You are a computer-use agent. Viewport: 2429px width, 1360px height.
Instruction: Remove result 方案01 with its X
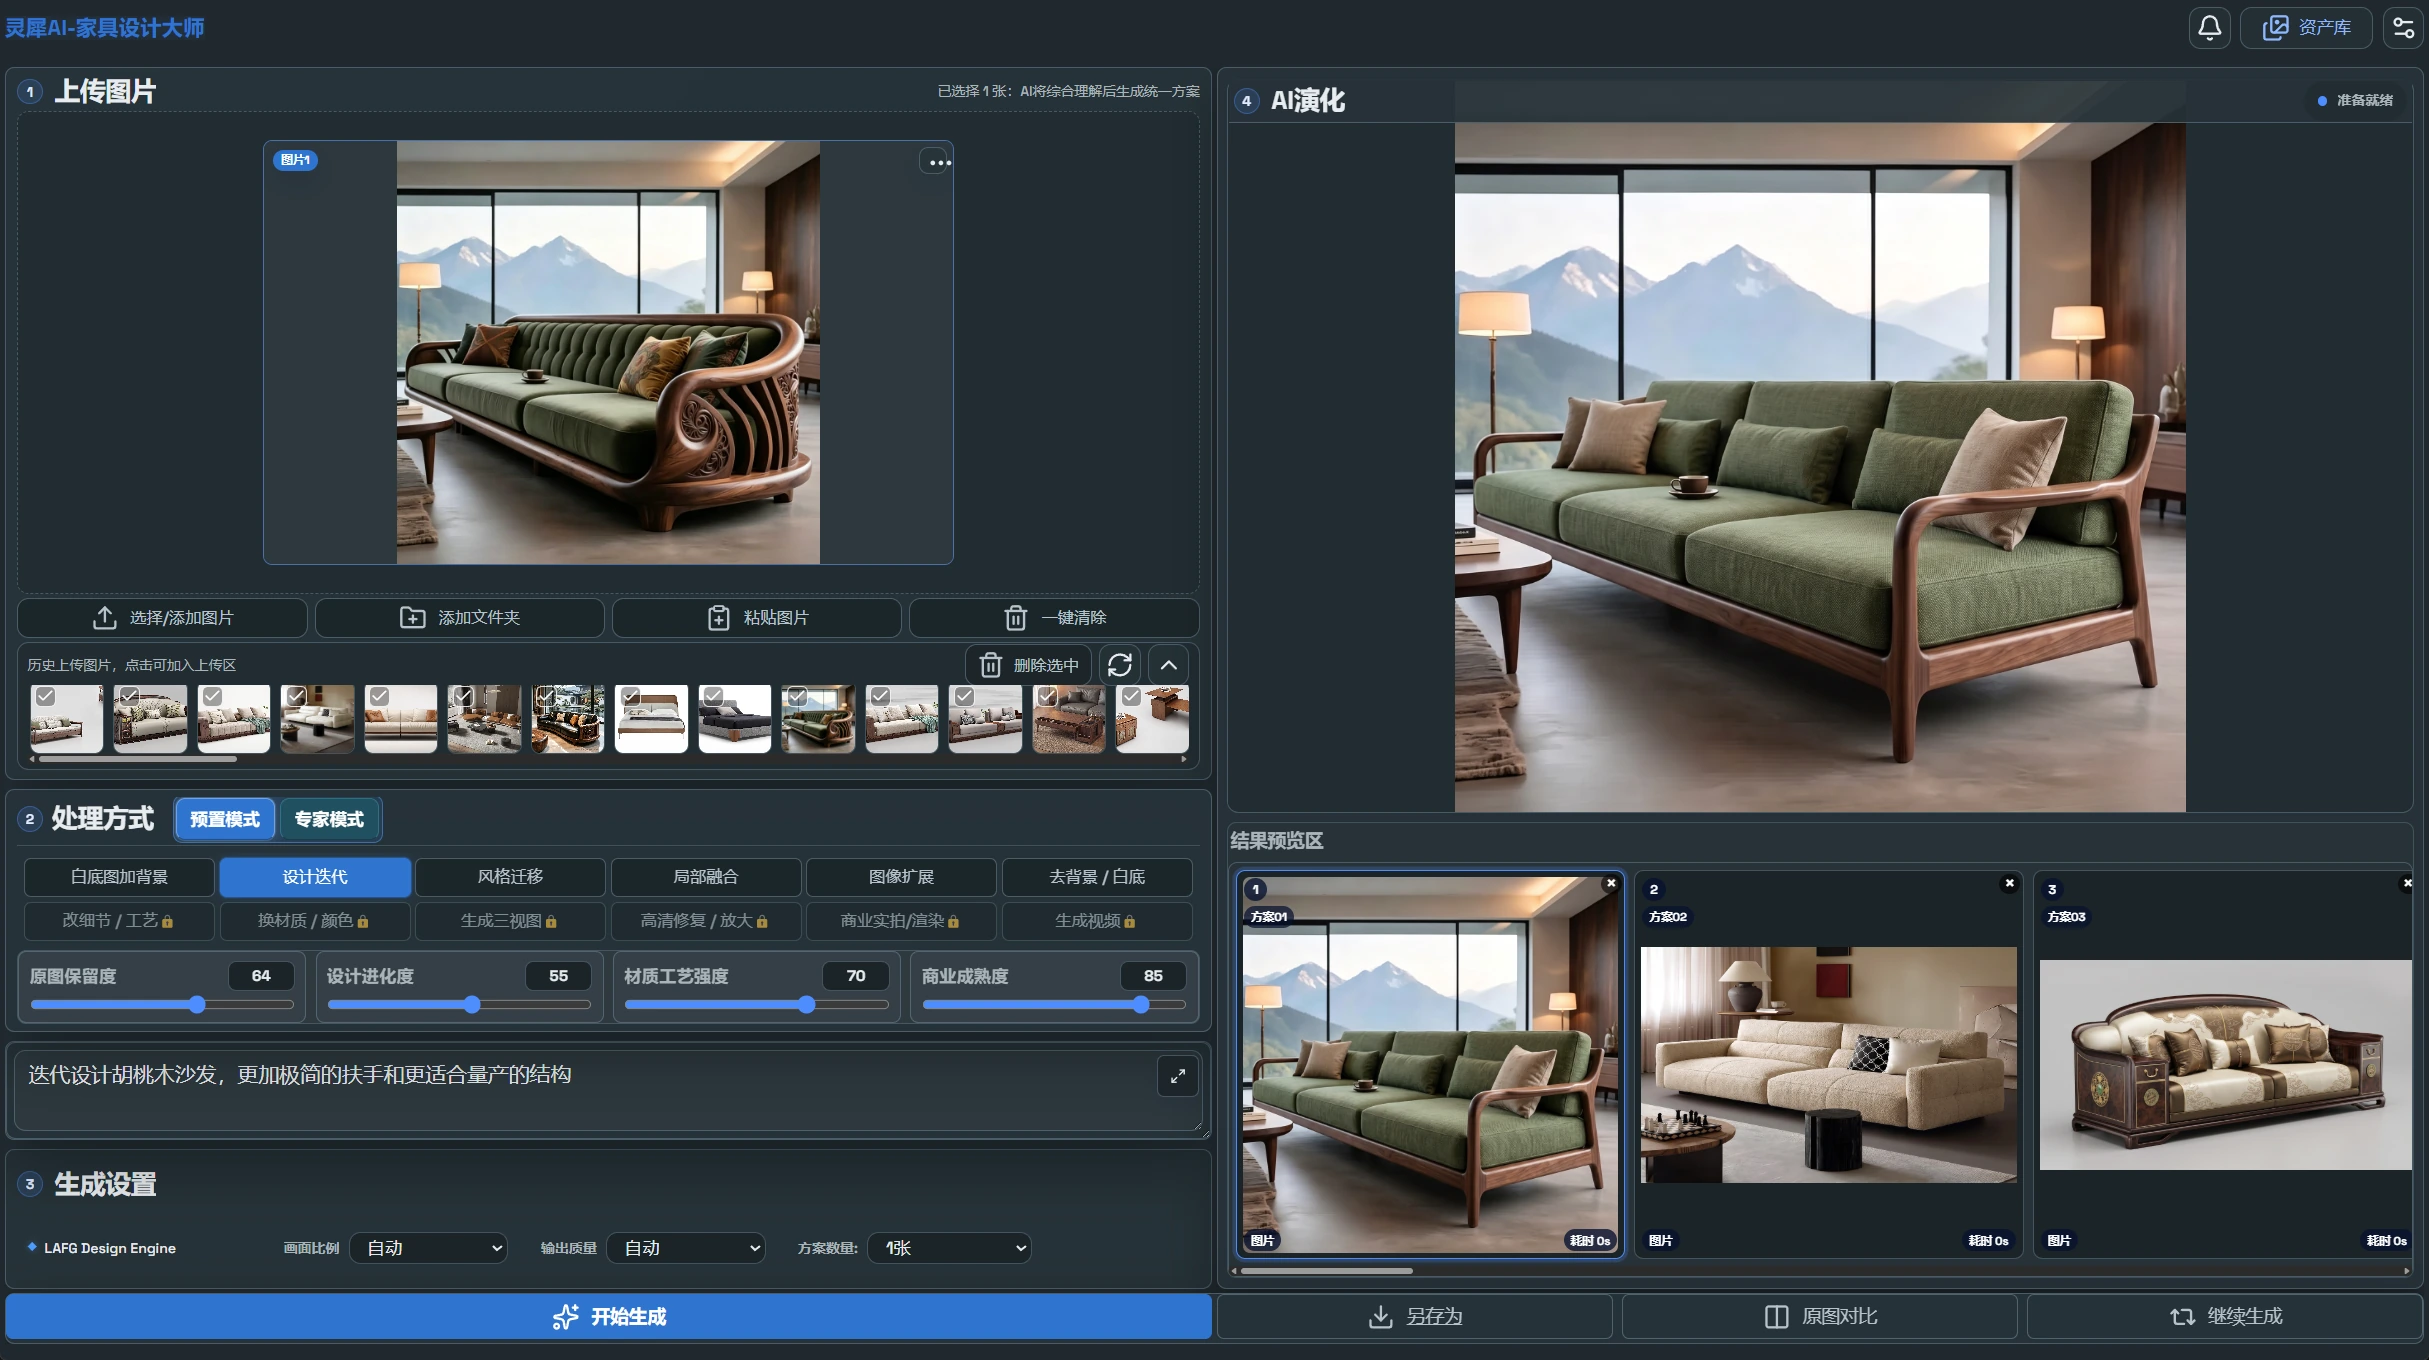click(x=1611, y=884)
